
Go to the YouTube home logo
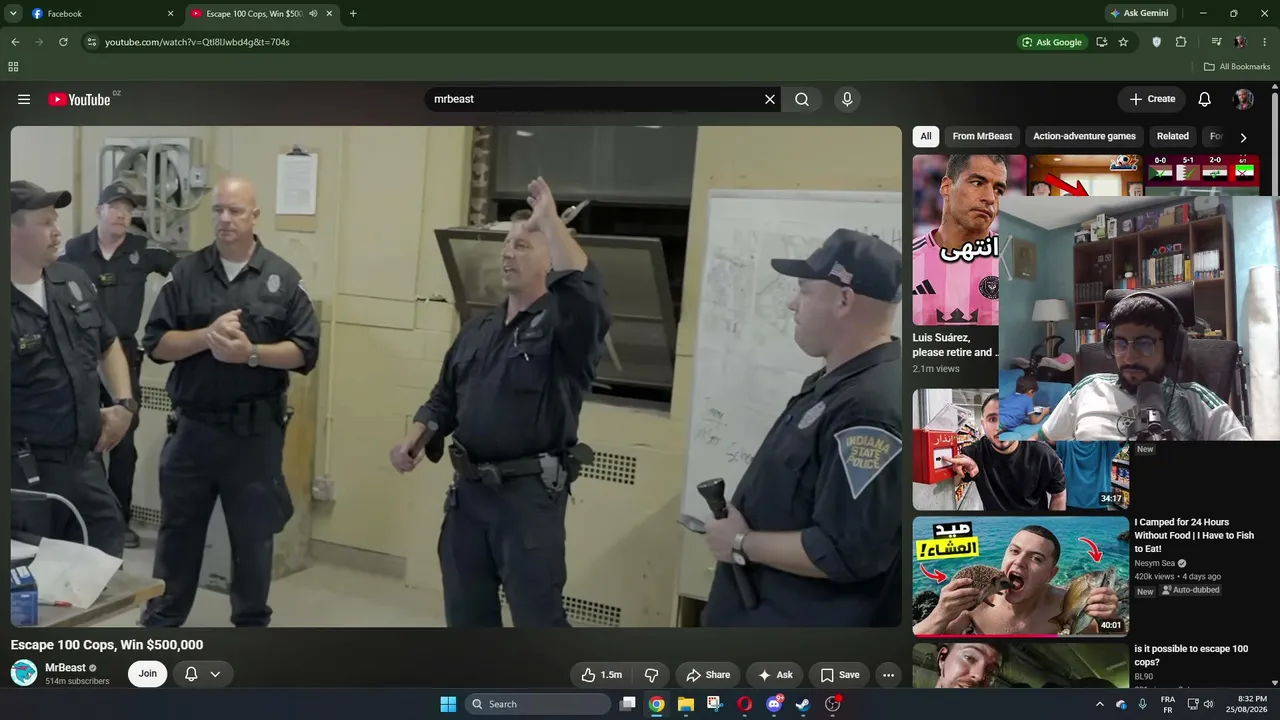click(79, 99)
